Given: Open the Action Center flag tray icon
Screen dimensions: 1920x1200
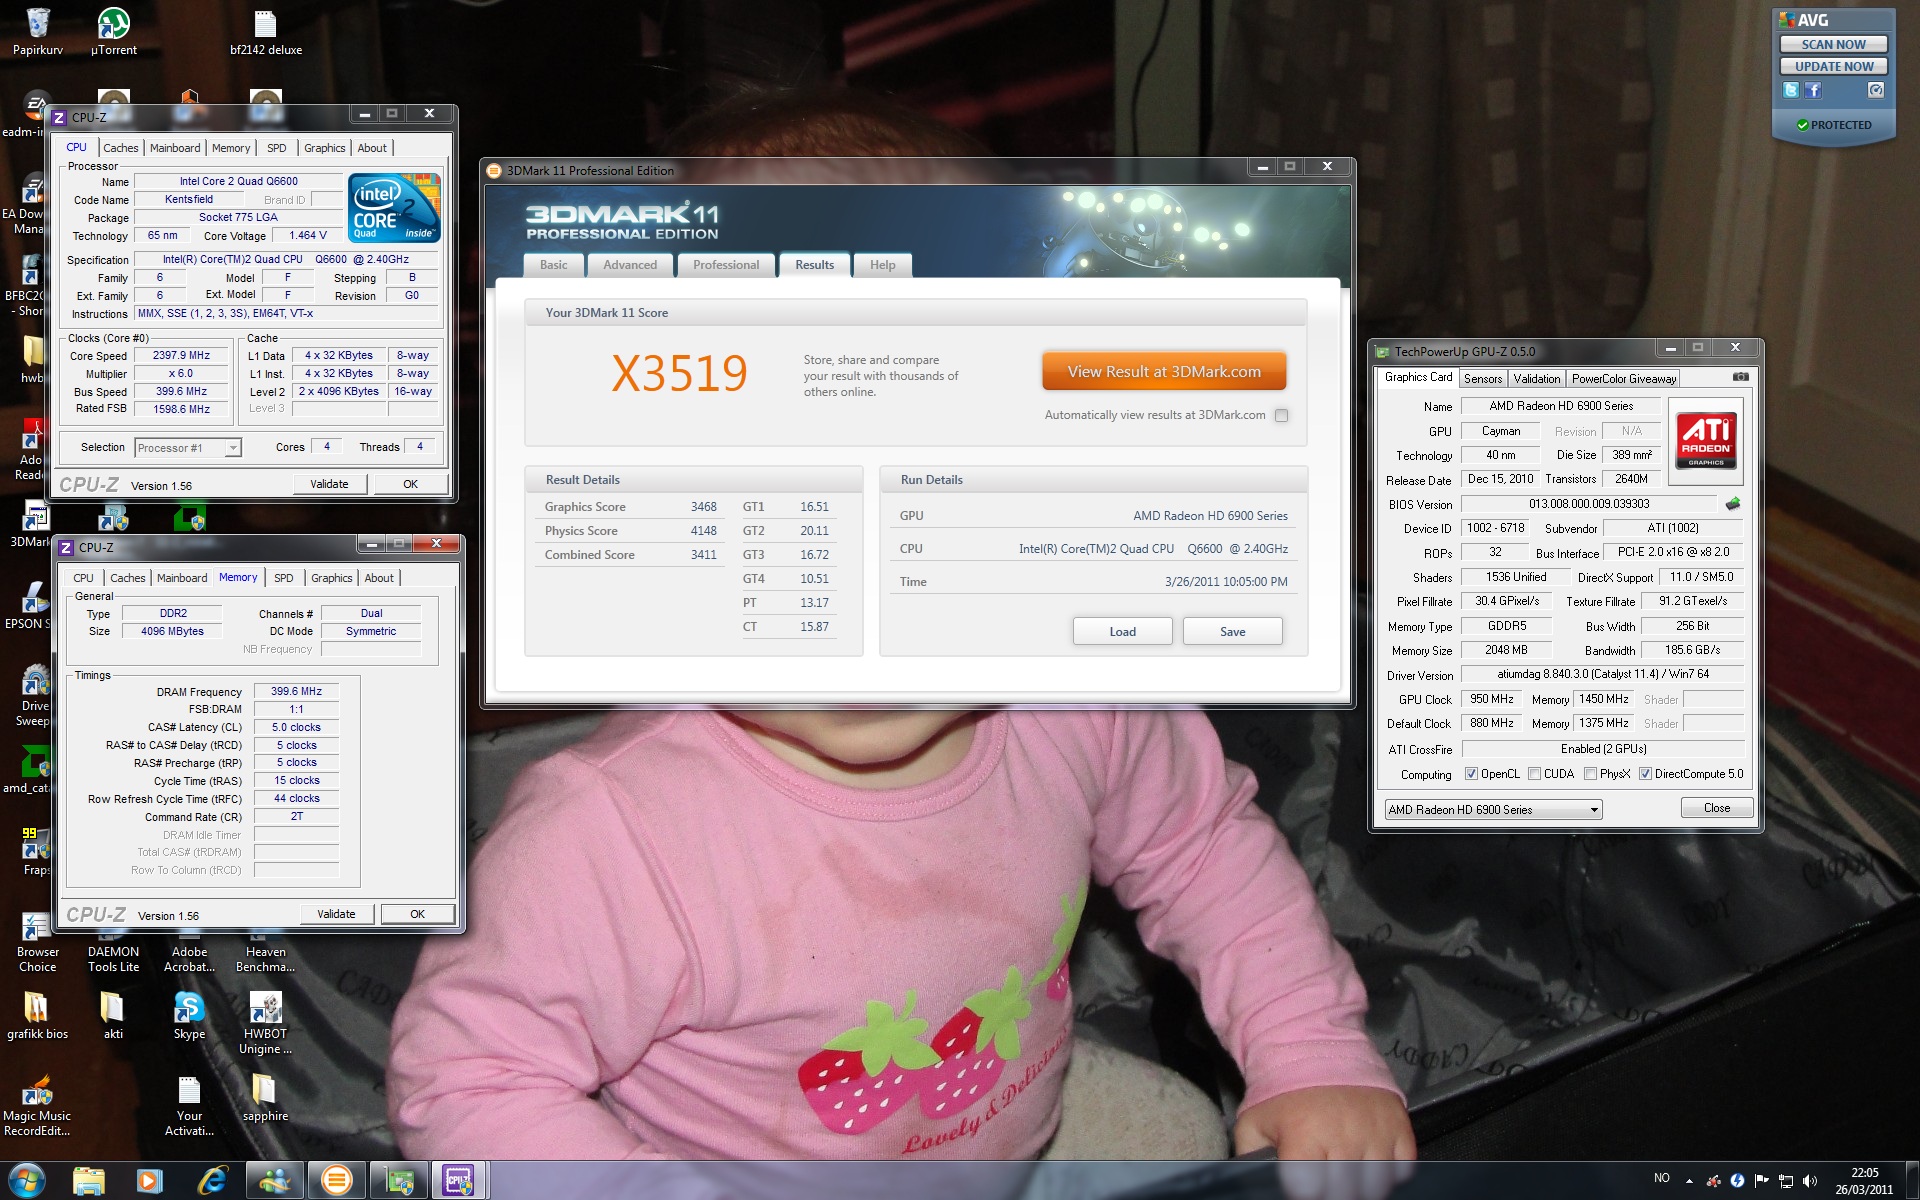Looking at the screenshot, I should (1762, 1181).
